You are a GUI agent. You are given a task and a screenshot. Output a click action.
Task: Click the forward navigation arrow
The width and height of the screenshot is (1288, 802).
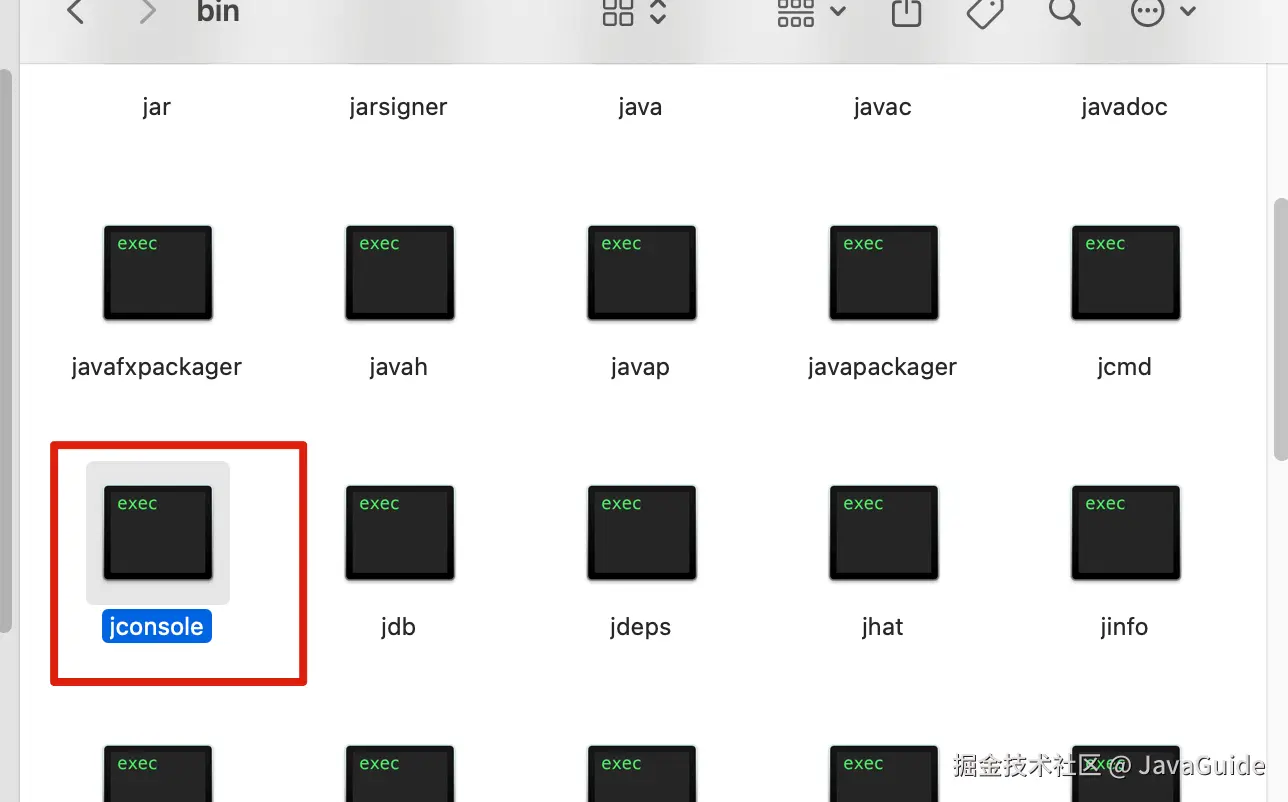coord(146,14)
